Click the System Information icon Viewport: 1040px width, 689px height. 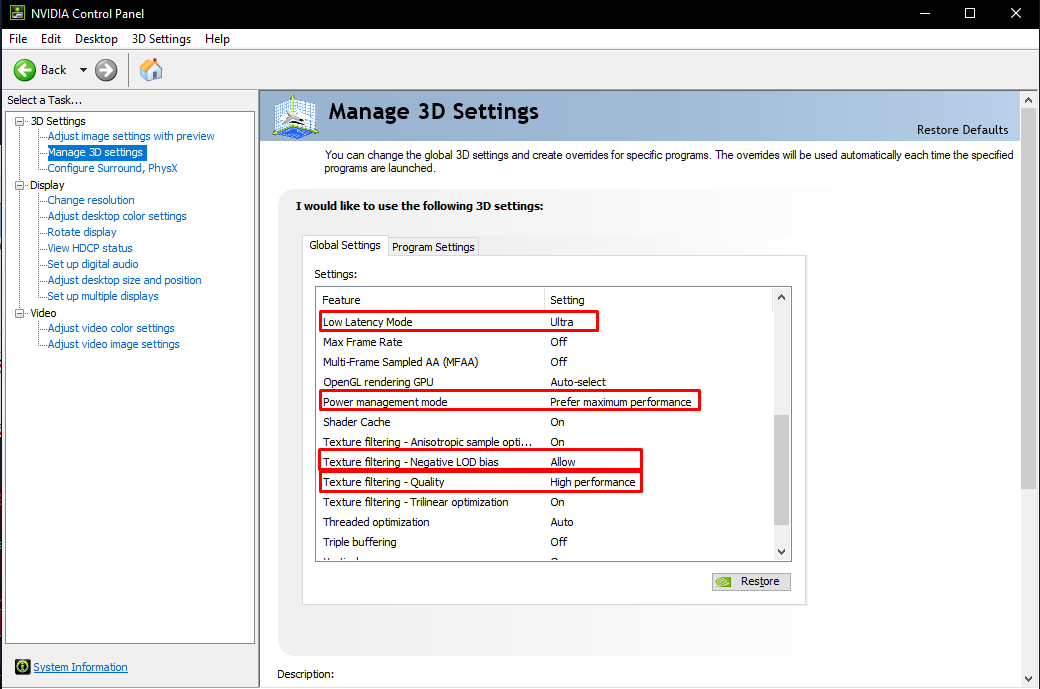pos(22,667)
